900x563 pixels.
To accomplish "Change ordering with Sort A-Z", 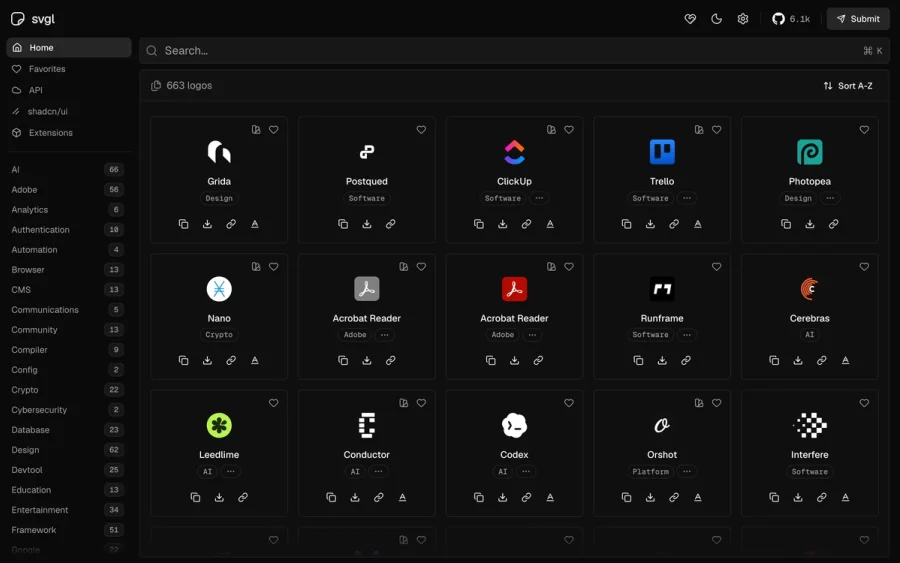I will click(x=848, y=86).
